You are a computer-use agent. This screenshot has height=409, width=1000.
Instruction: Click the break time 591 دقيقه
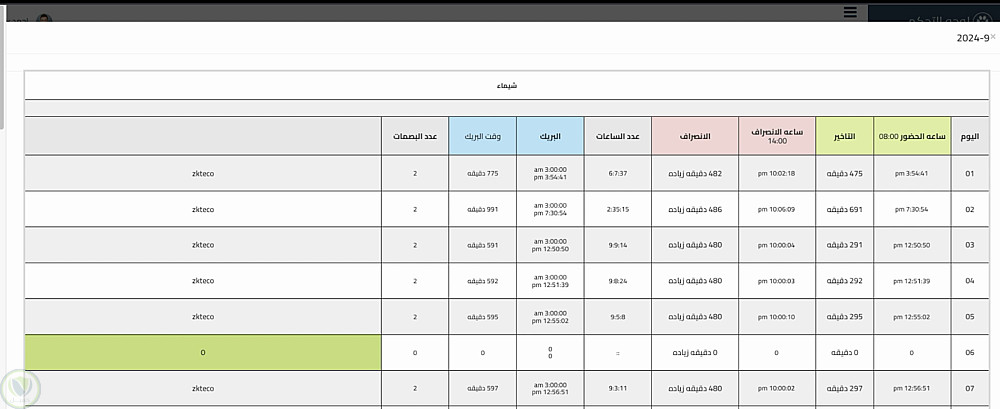(482, 245)
